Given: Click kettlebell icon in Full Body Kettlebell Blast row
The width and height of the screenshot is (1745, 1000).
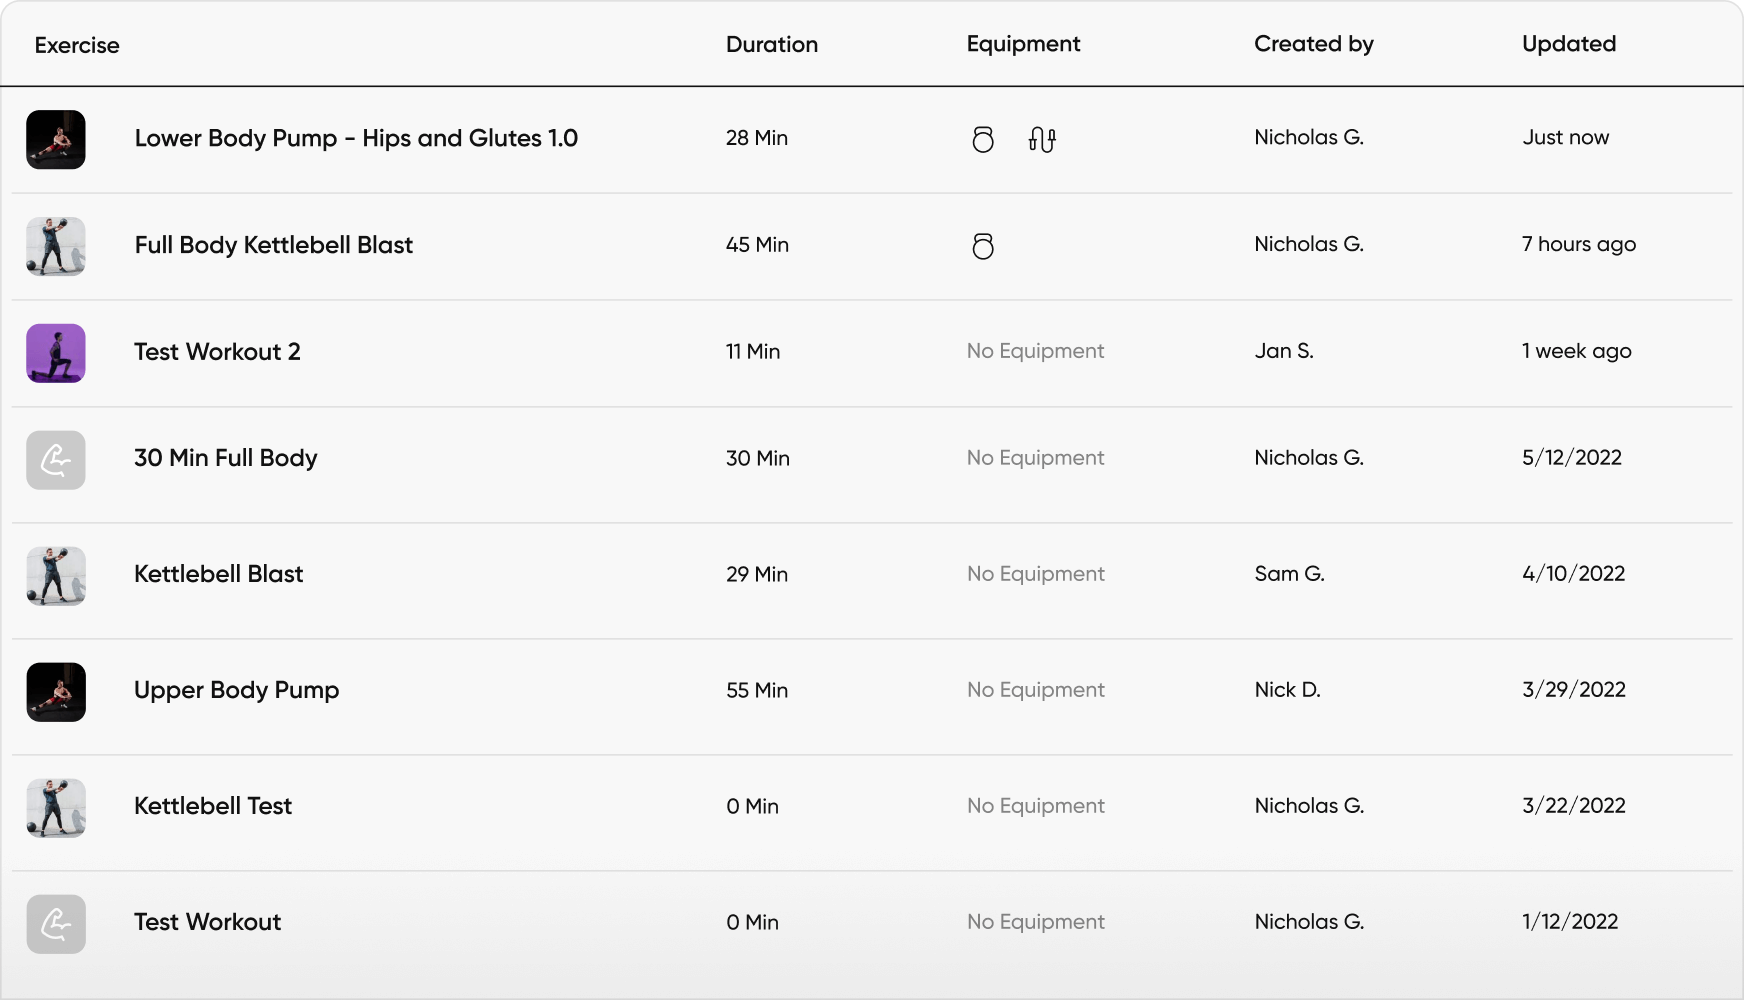Looking at the screenshot, I should pos(983,246).
